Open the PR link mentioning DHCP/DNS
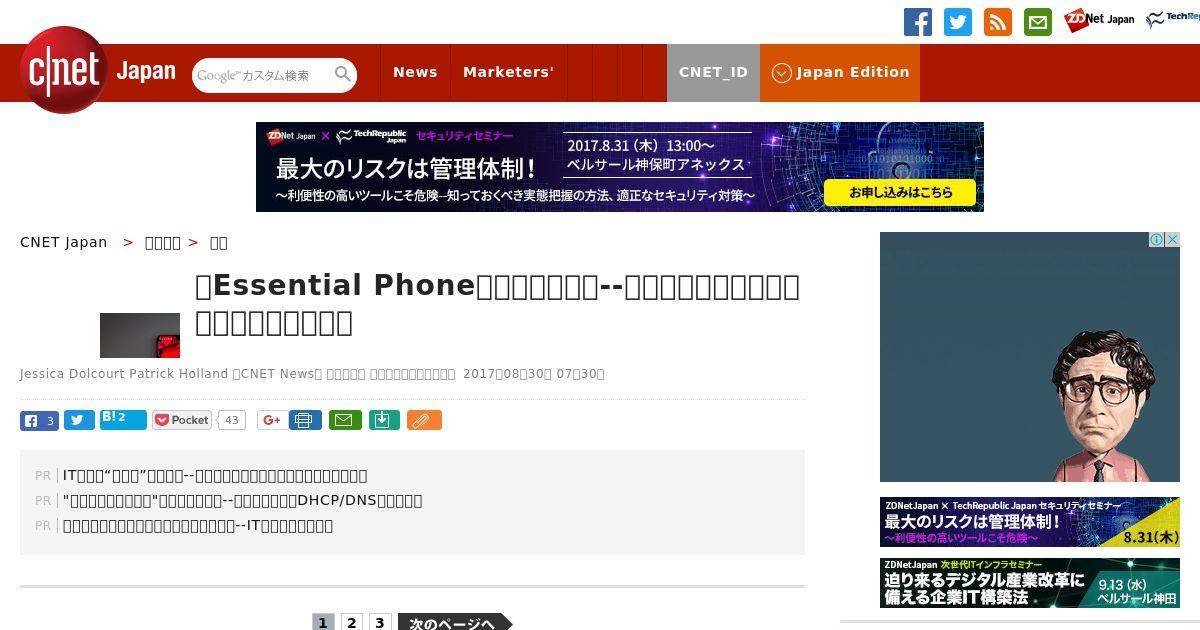The width and height of the screenshot is (1200, 630). [x=242, y=501]
